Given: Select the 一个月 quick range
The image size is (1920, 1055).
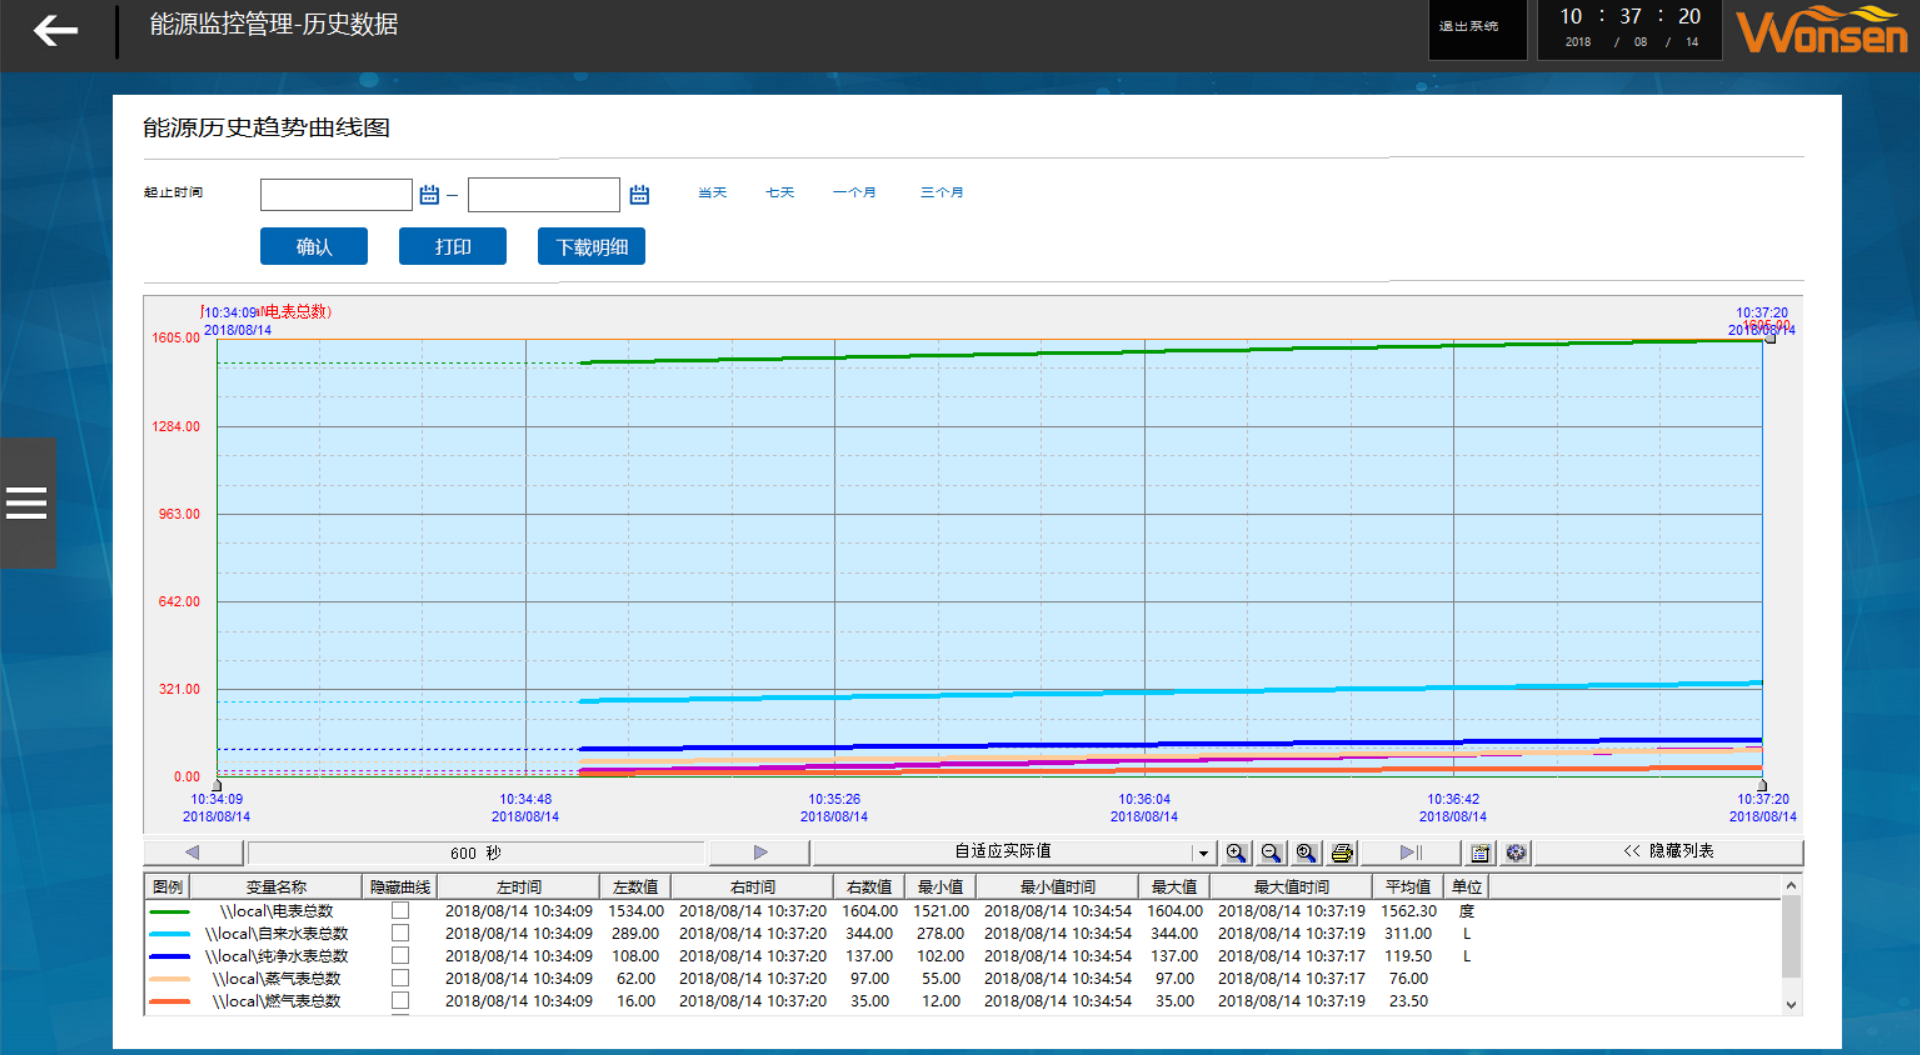Looking at the screenshot, I should [854, 193].
